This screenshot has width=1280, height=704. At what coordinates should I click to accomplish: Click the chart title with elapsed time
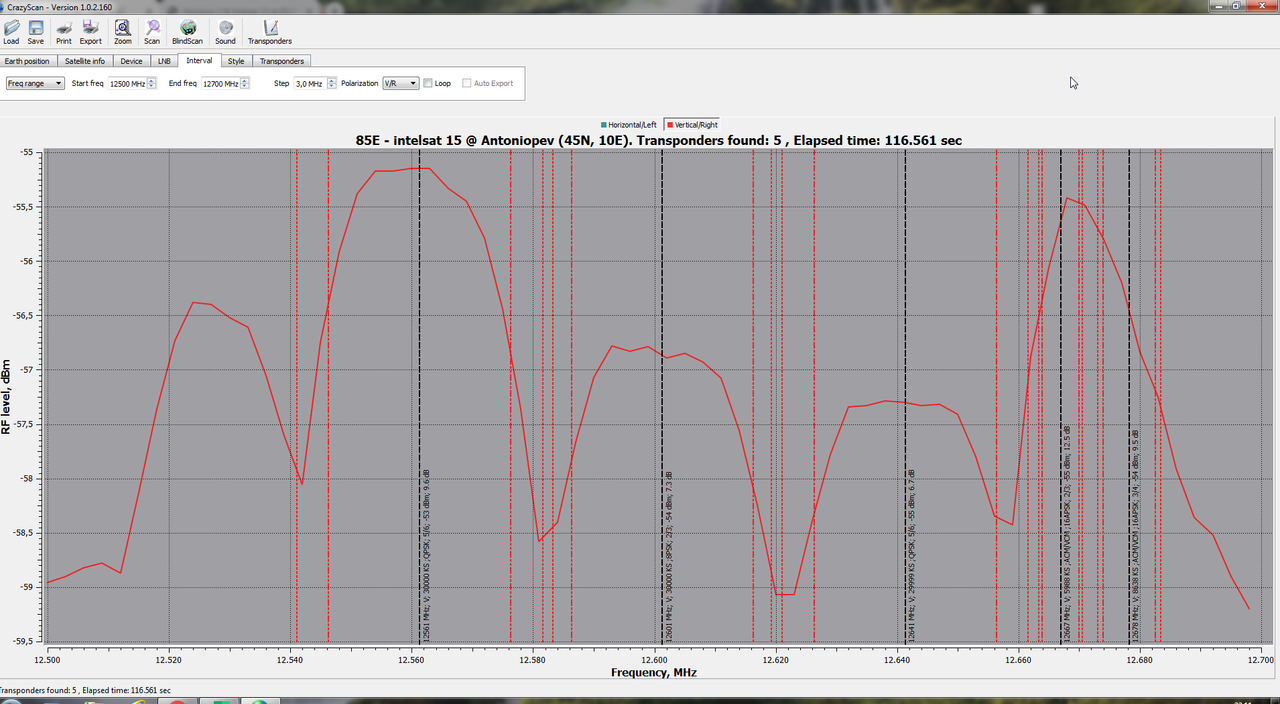[659, 141]
